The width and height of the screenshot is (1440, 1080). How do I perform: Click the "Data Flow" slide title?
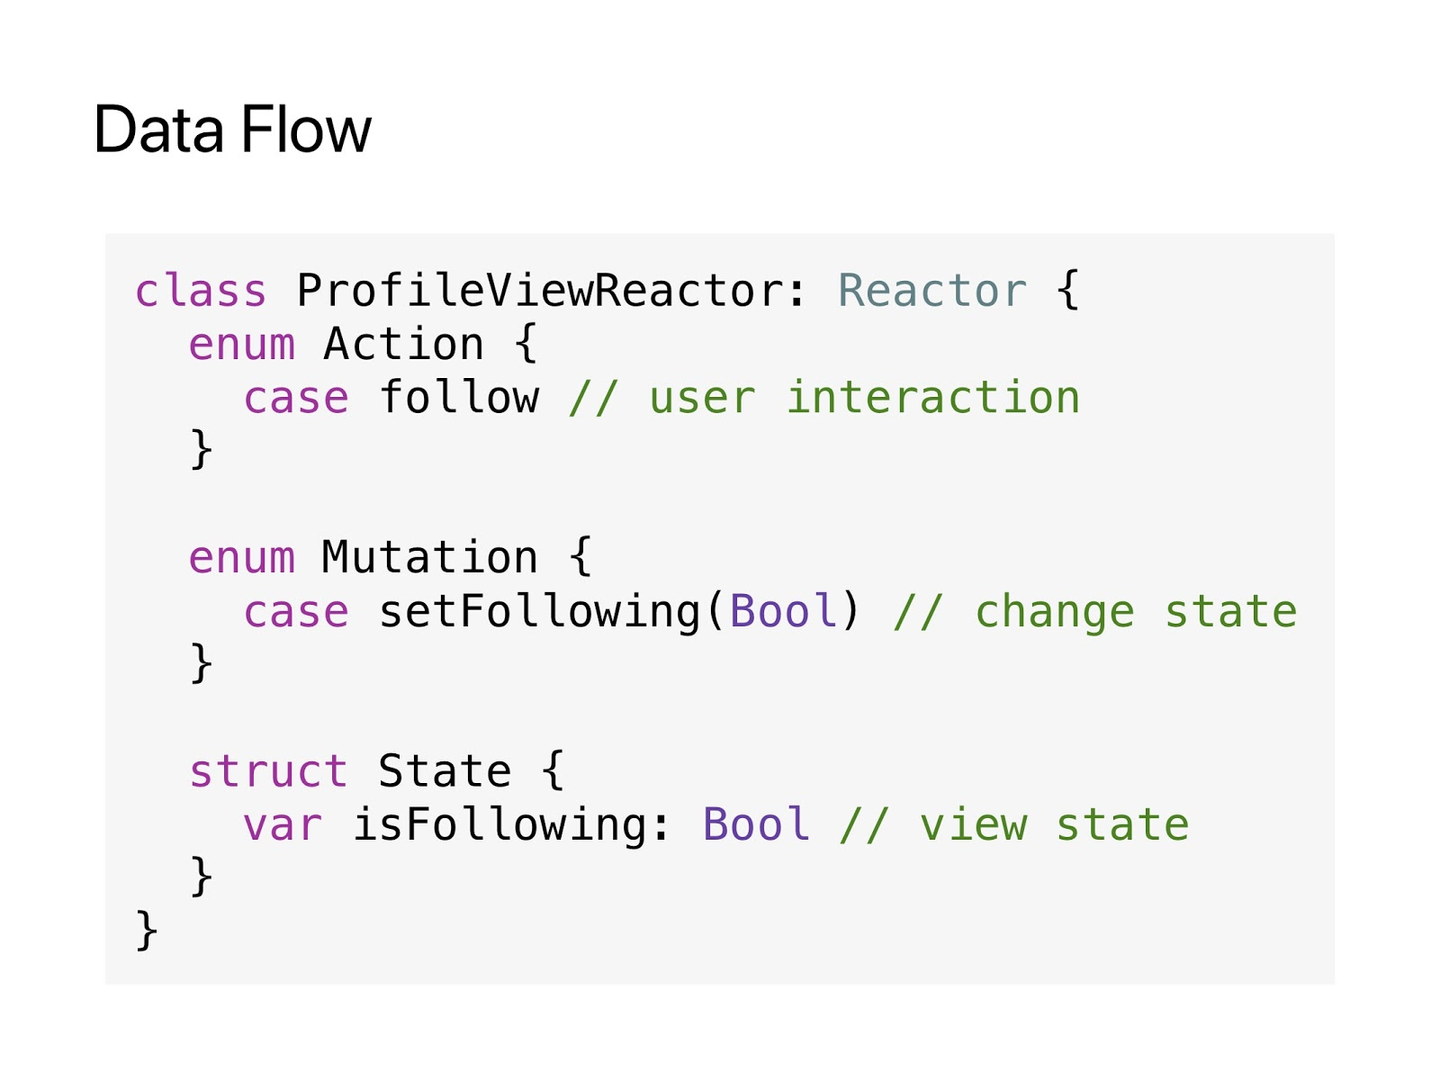pyautogui.click(x=232, y=130)
